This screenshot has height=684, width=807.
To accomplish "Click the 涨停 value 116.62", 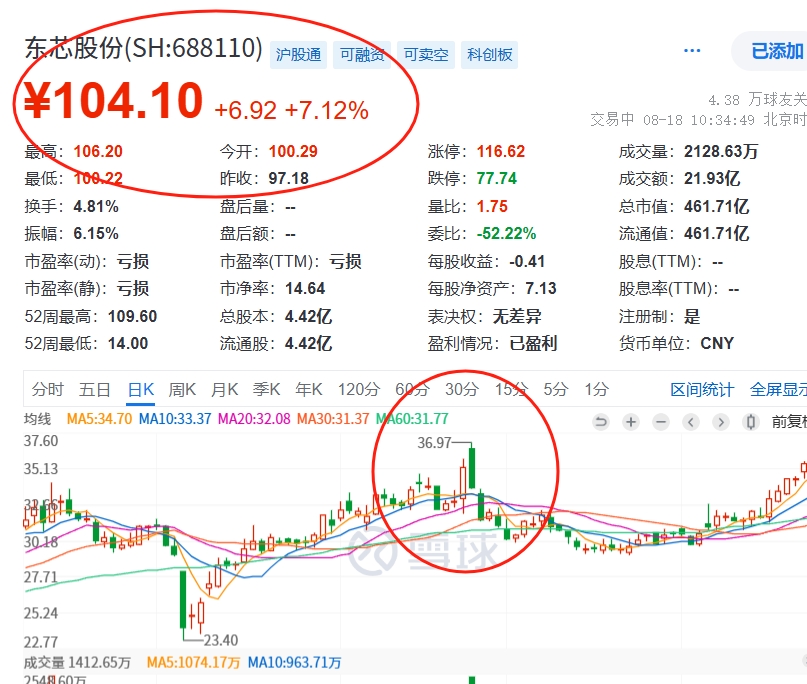I will (x=501, y=152).
